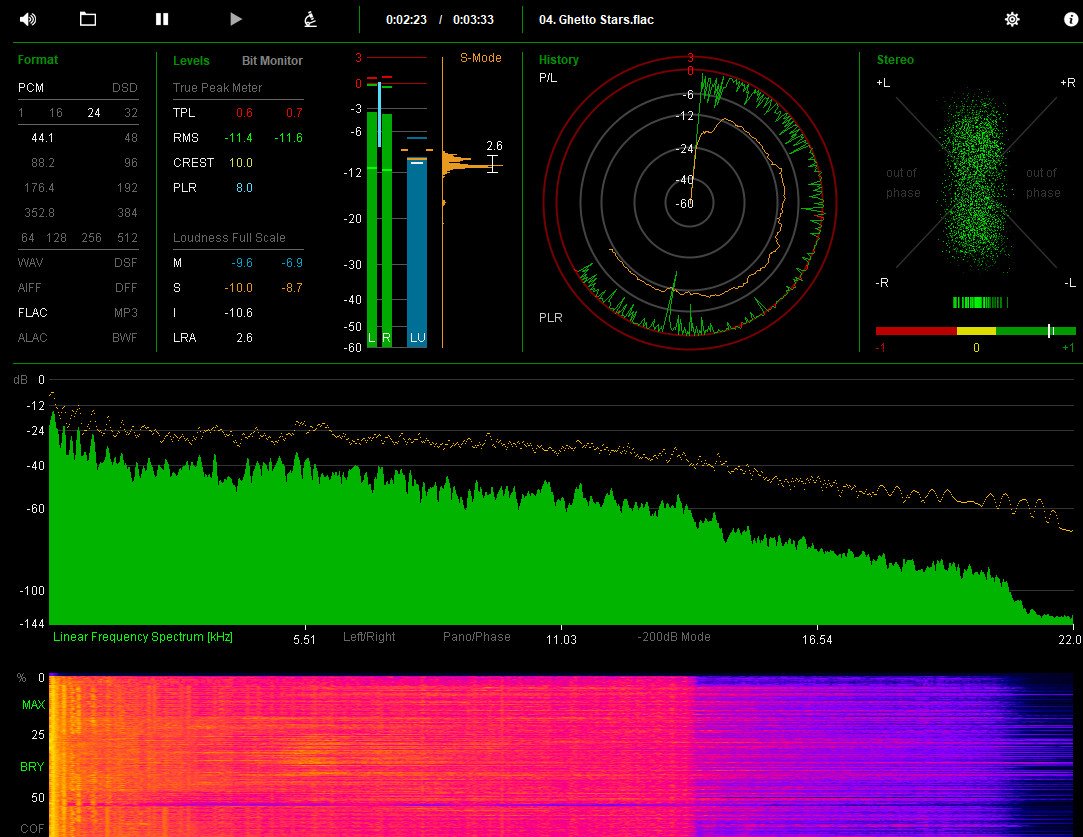Image resolution: width=1083 pixels, height=837 pixels.
Task: Click the stereo correlation meter bar
Action: [975, 331]
